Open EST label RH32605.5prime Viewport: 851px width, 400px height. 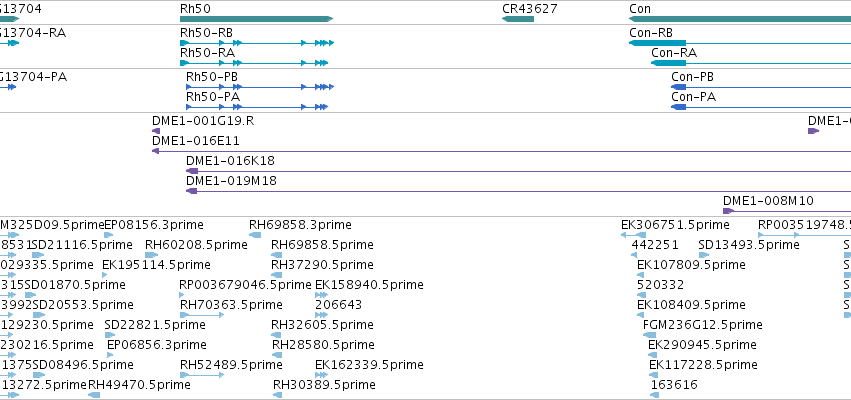click(x=322, y=325)
